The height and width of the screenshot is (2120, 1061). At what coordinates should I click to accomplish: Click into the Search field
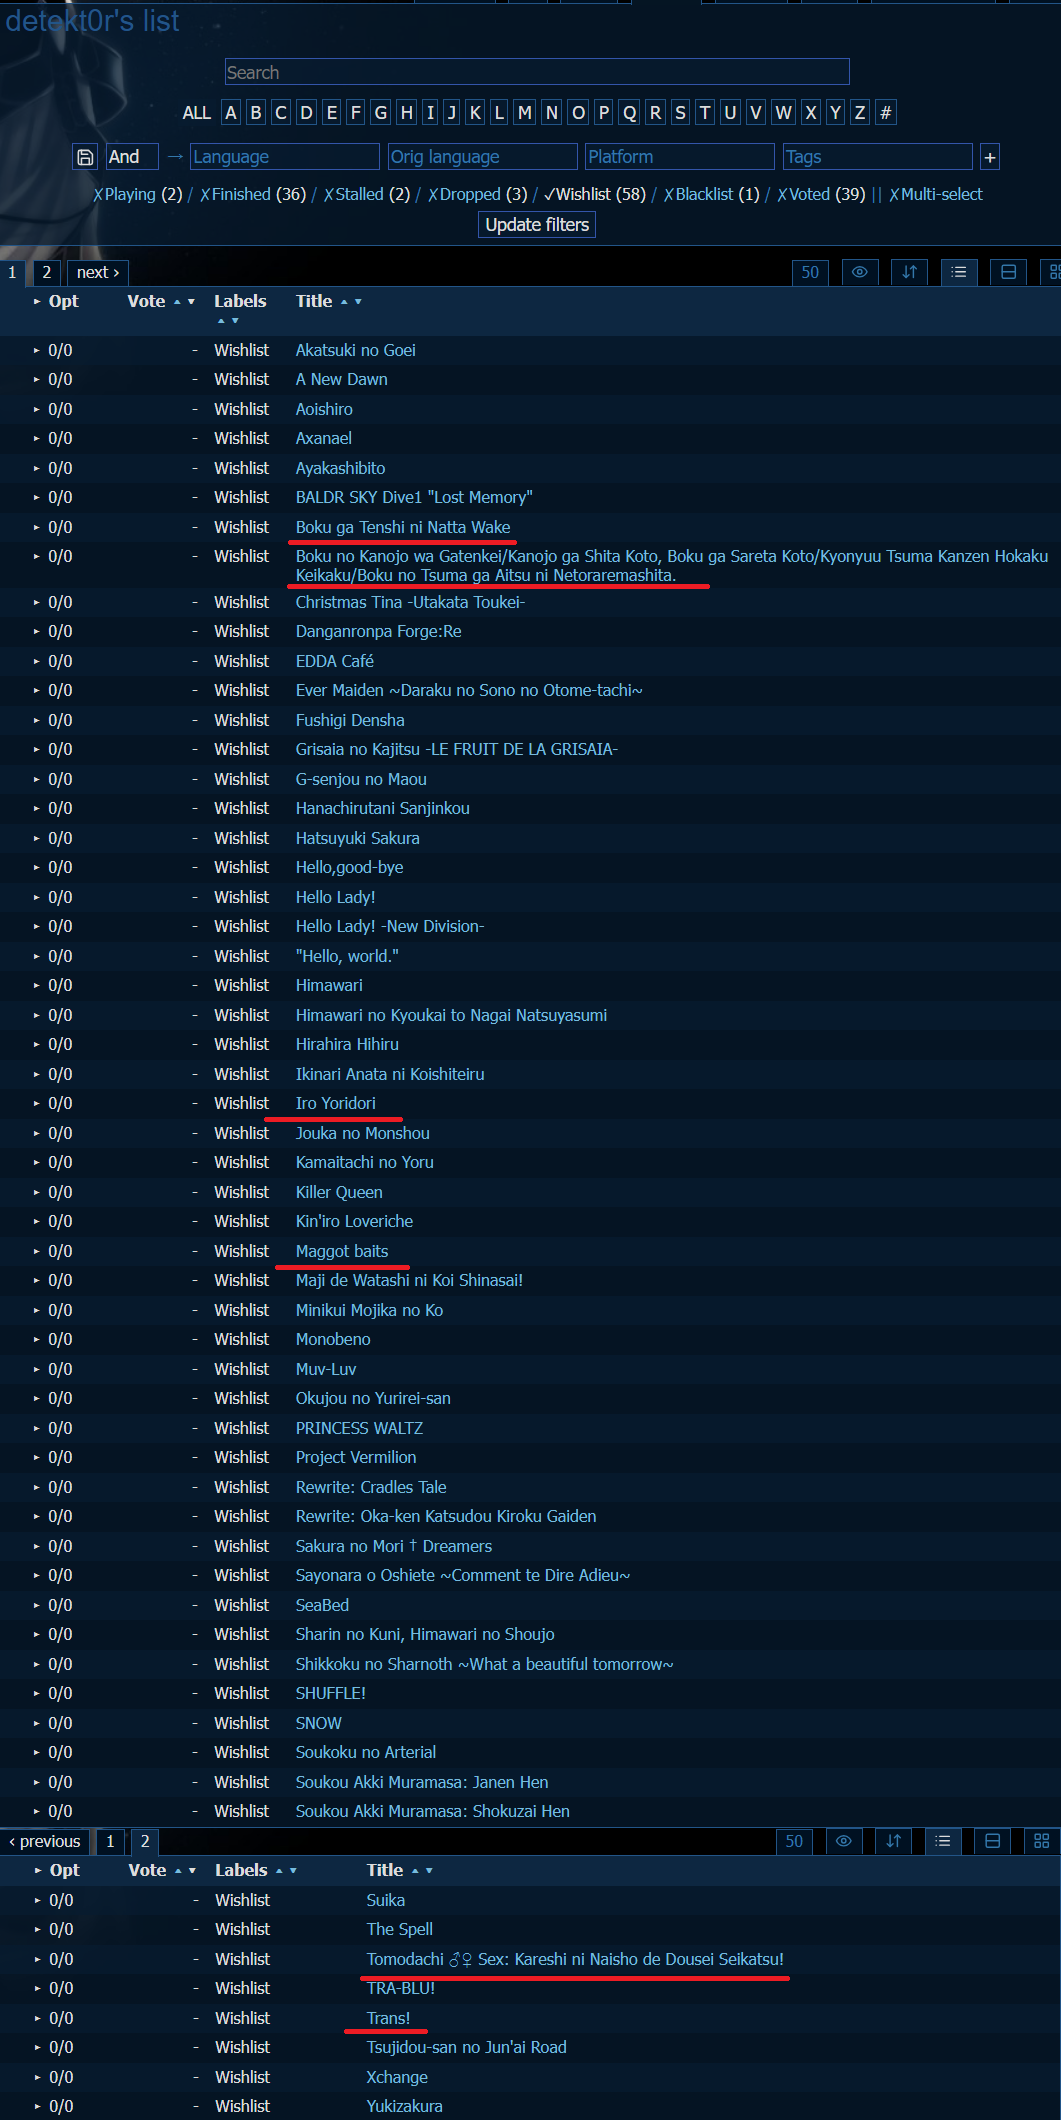[x=537, y=72]
